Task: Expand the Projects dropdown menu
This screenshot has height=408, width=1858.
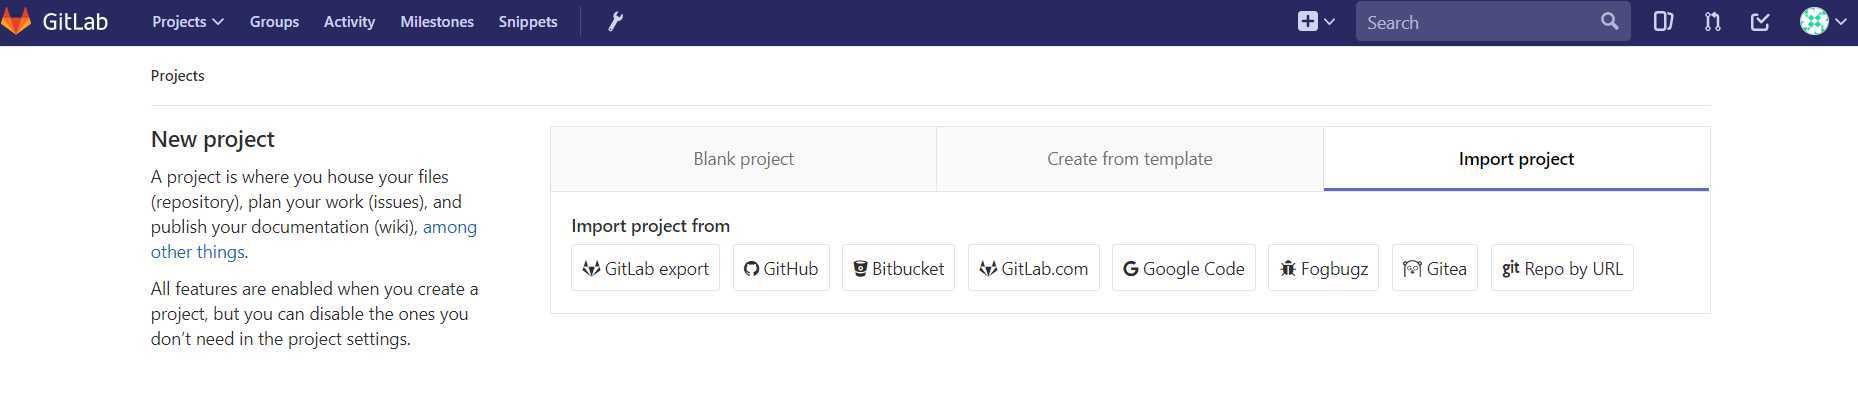Action: 188,22
